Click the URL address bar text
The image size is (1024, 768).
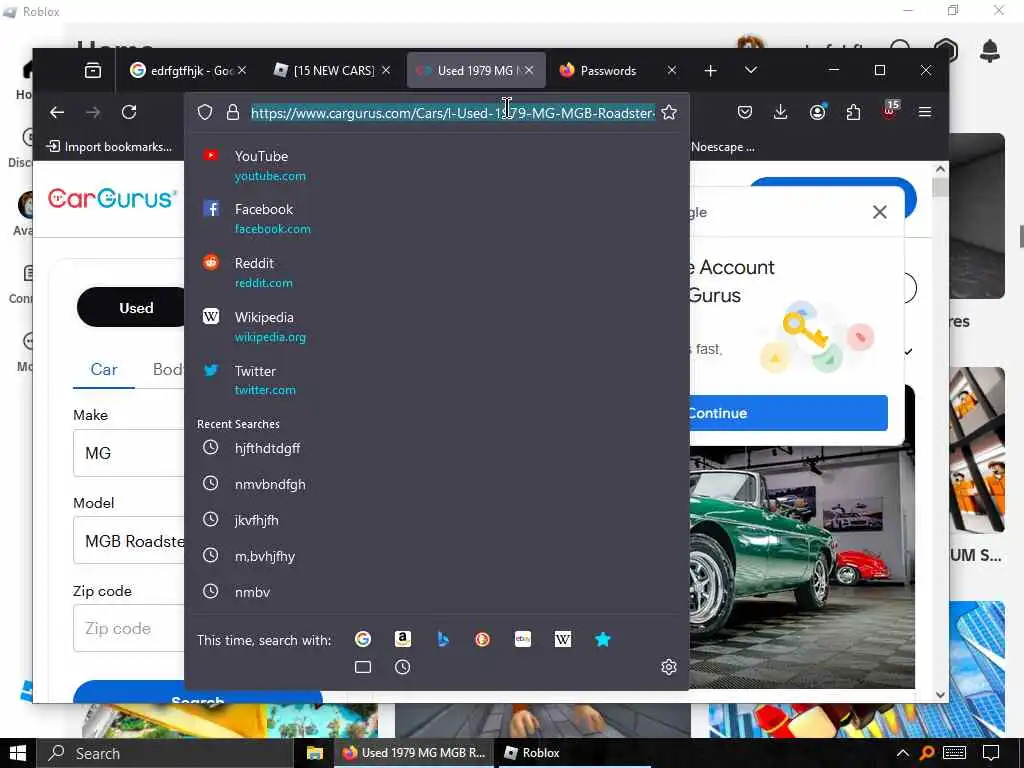[453, 113]
